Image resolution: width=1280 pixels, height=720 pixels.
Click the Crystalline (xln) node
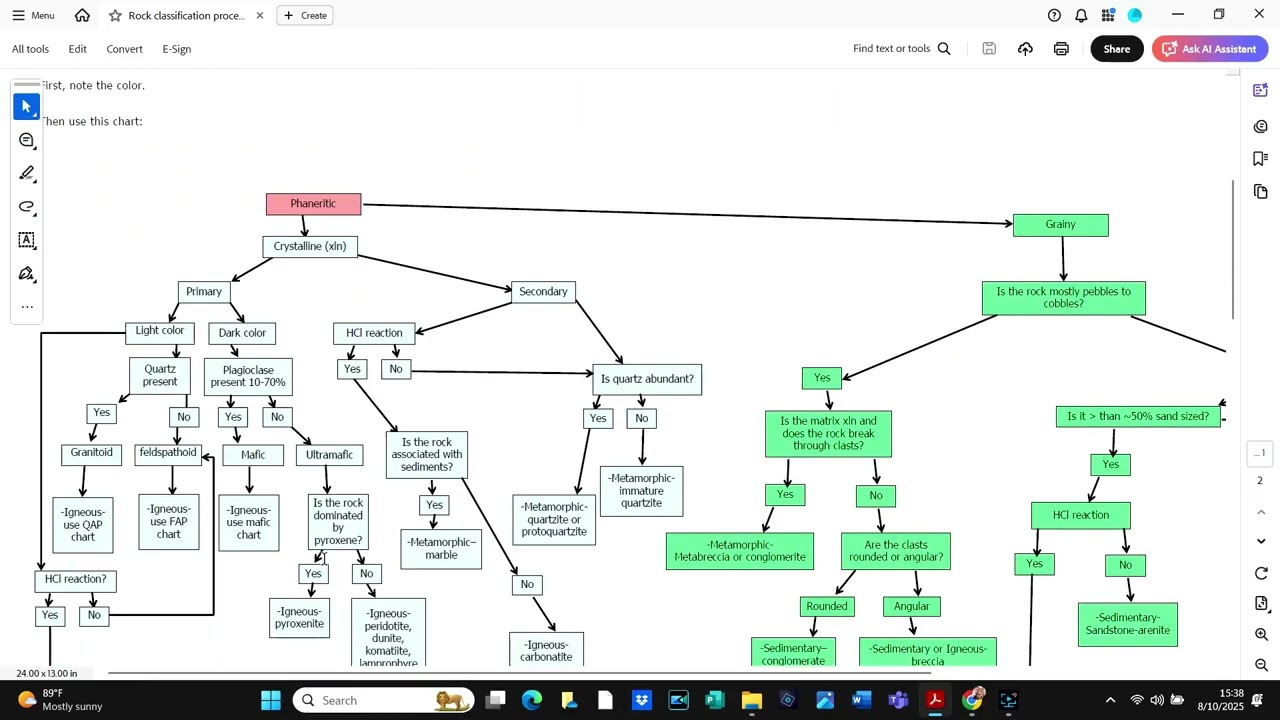click(x=310, y=246)
